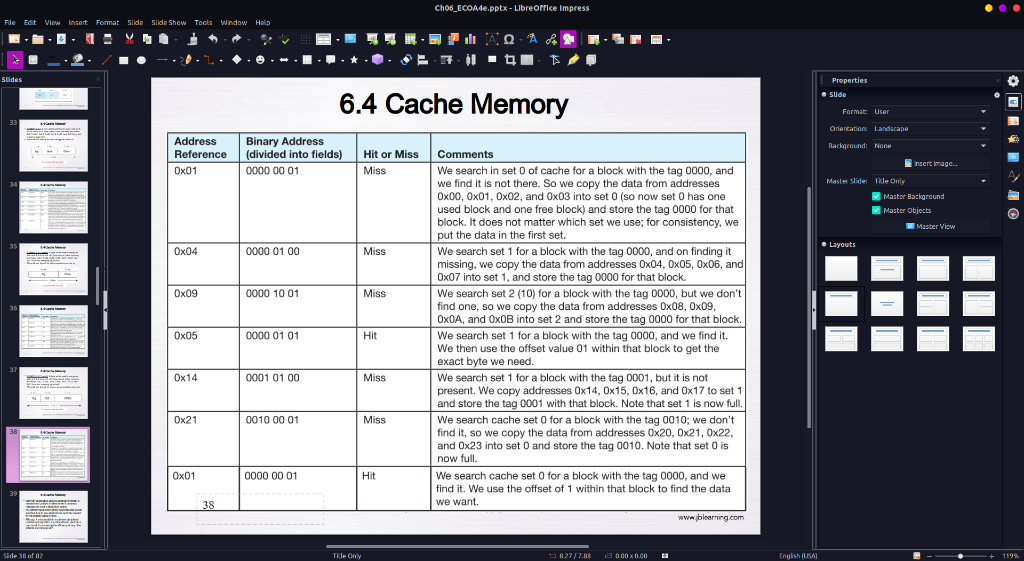This screenshot has height=561, width=1024.
Task: Collapse the Layouts section in Properties
Action: pyautogui.click(x=824, y=244)
